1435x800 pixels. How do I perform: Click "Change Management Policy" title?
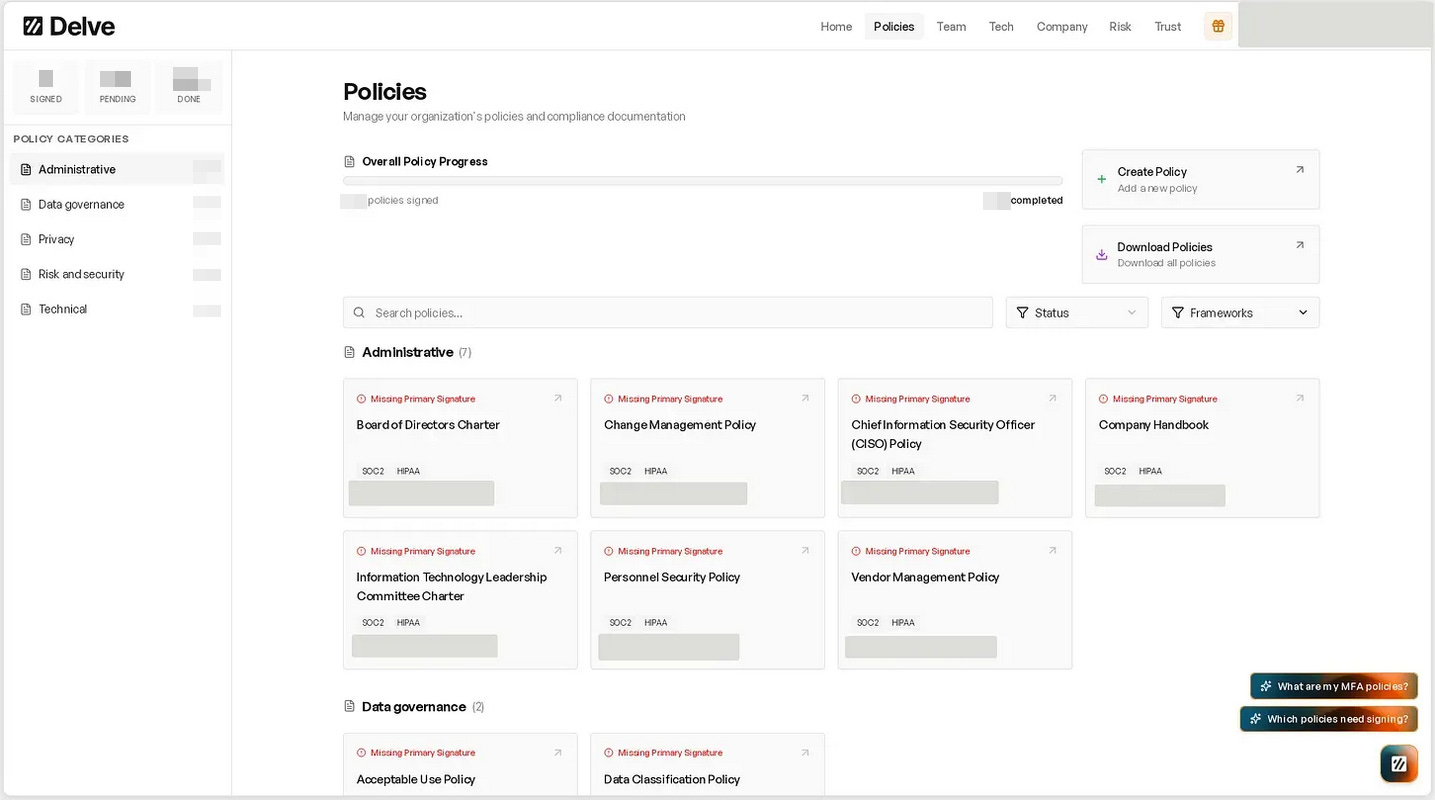[x=680, y=425]
